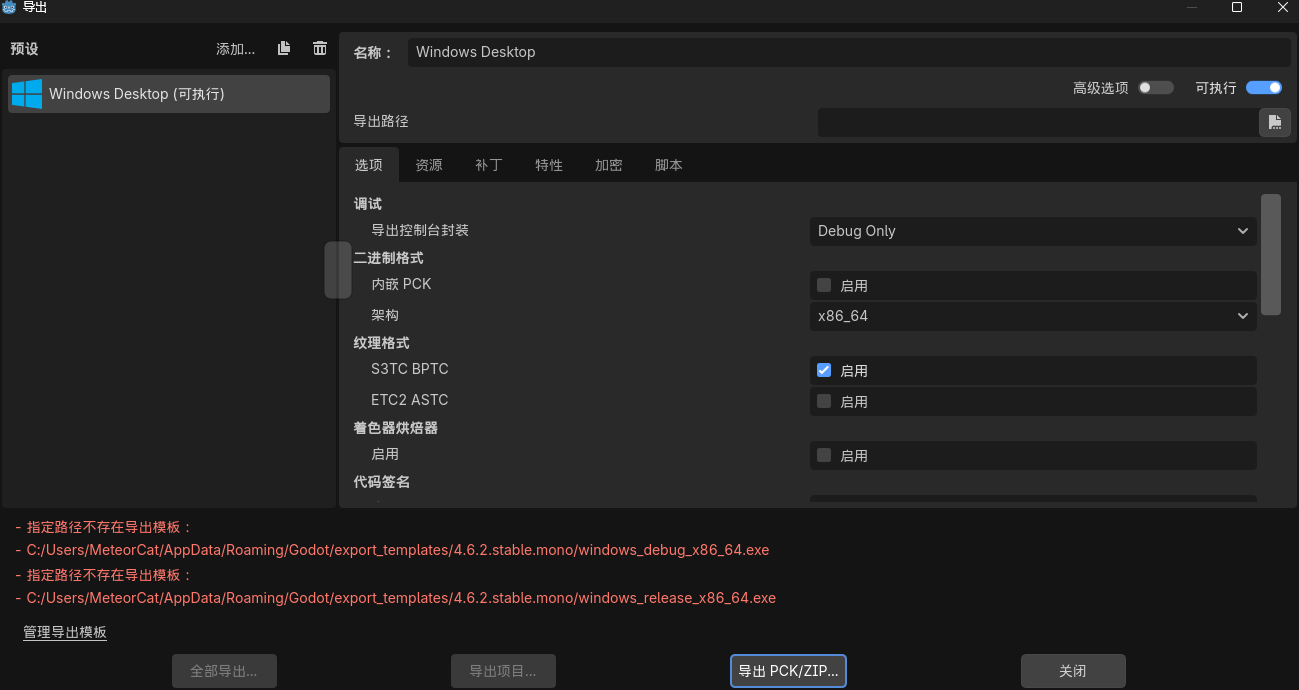This screenshot has height=690, width=1299.
Task: Click the 预设 label
Action: click(x=24, y=49)
